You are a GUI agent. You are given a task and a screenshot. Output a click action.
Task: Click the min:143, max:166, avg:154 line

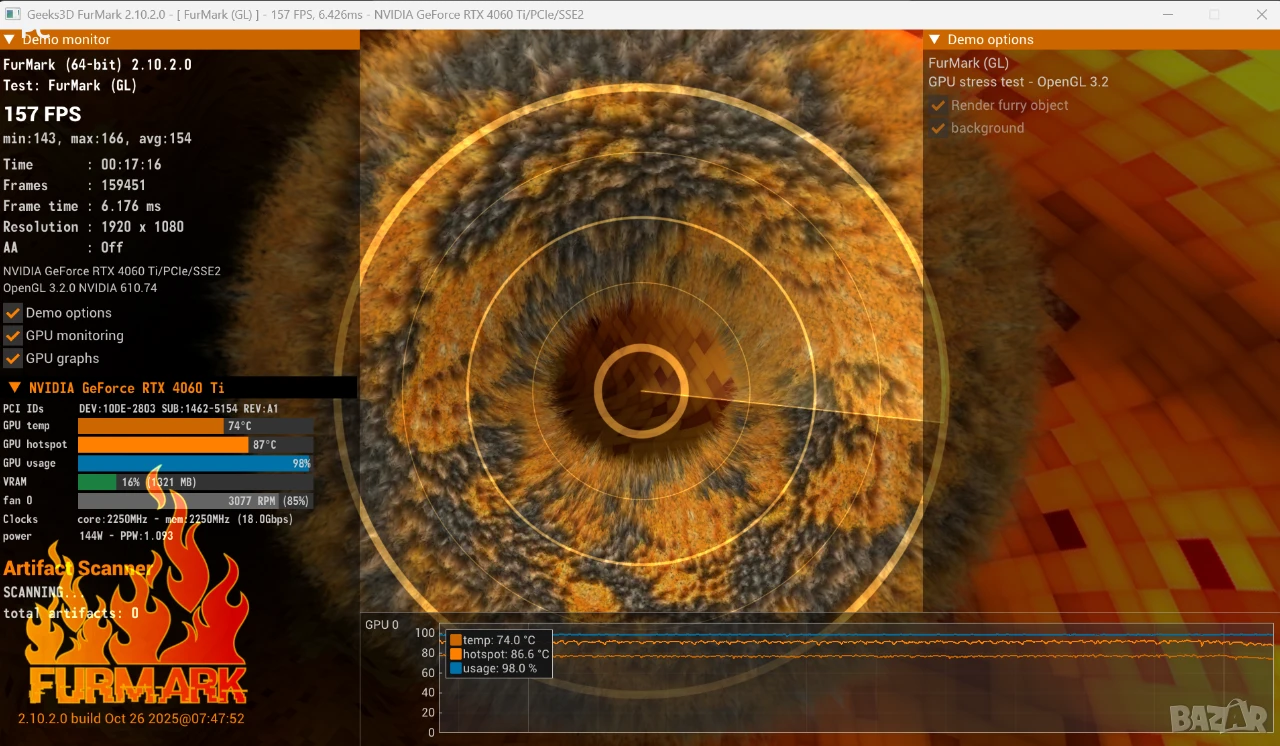click(x=97, y=139)
